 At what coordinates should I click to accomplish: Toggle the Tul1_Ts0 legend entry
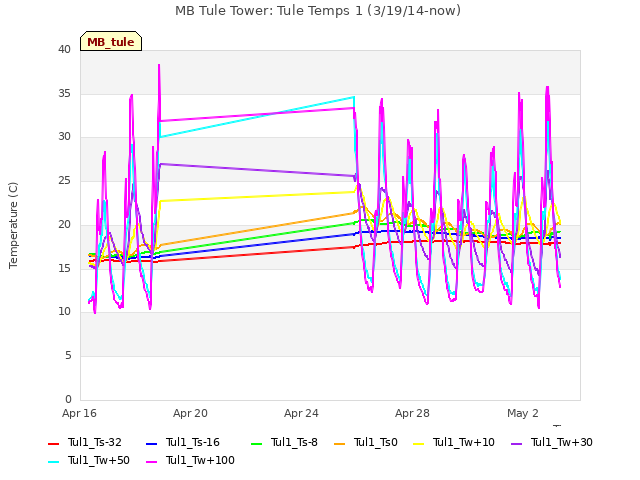coord(366,442)
